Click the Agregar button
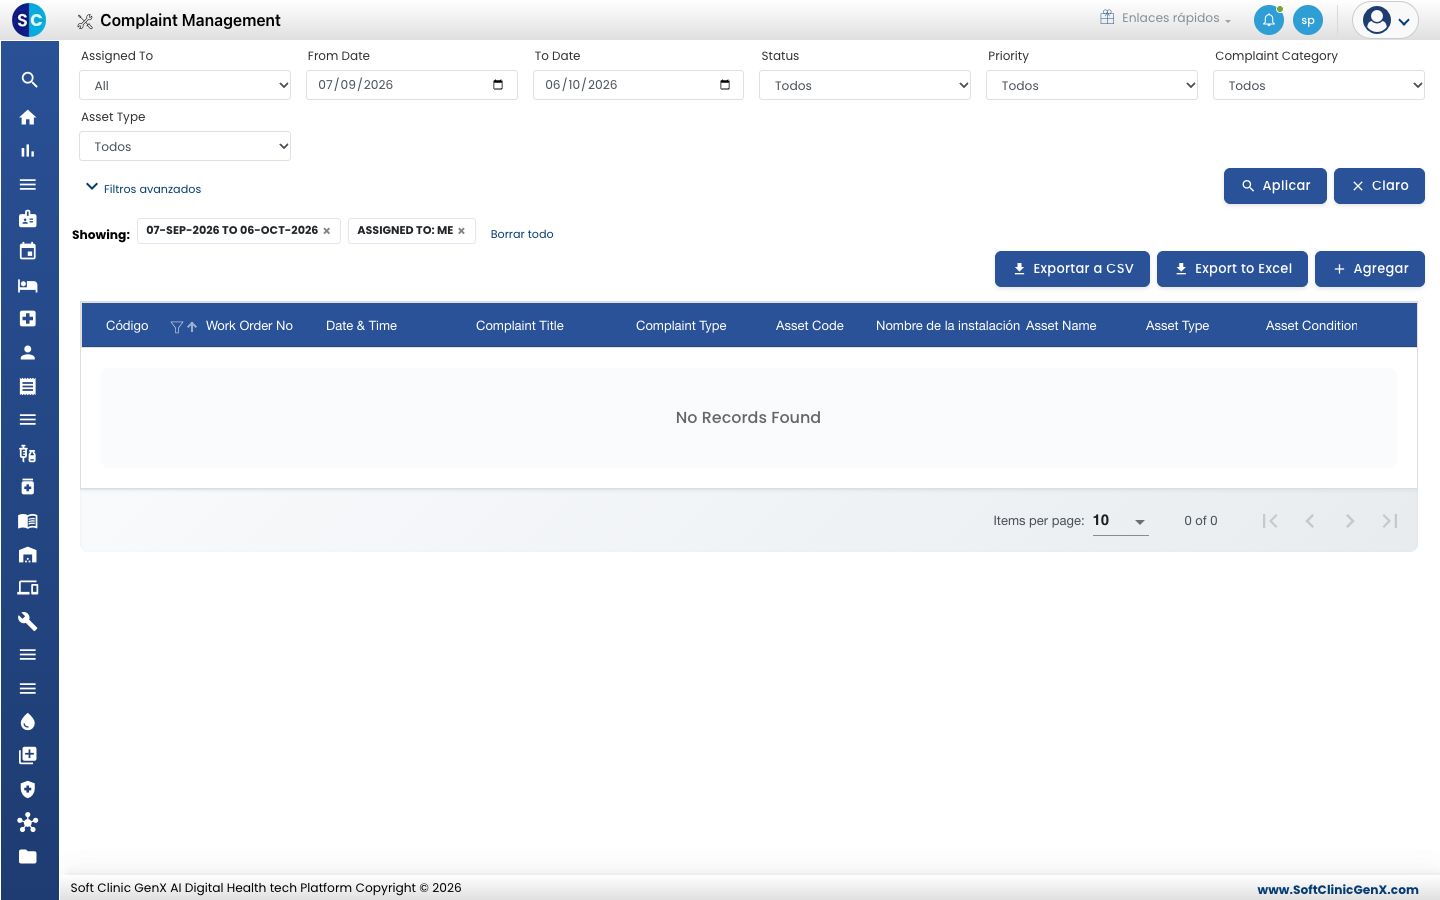The height and width of the screenshot is (900, 1440). click(x=1370, y=269)
